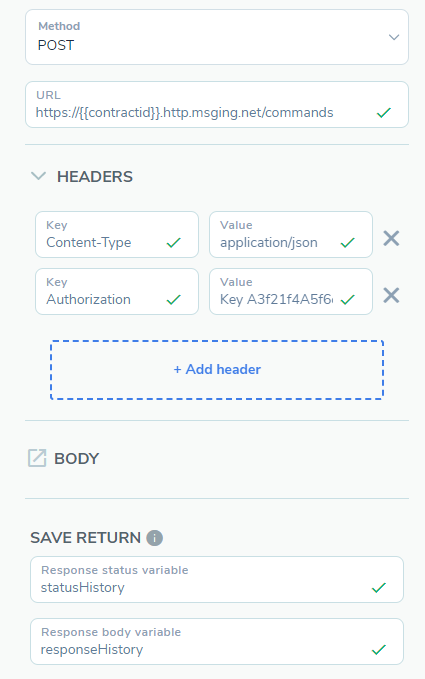425x679 pixels.
Task: Show the SAVE RETURN info tooltip icon
Action: (155, 538)
